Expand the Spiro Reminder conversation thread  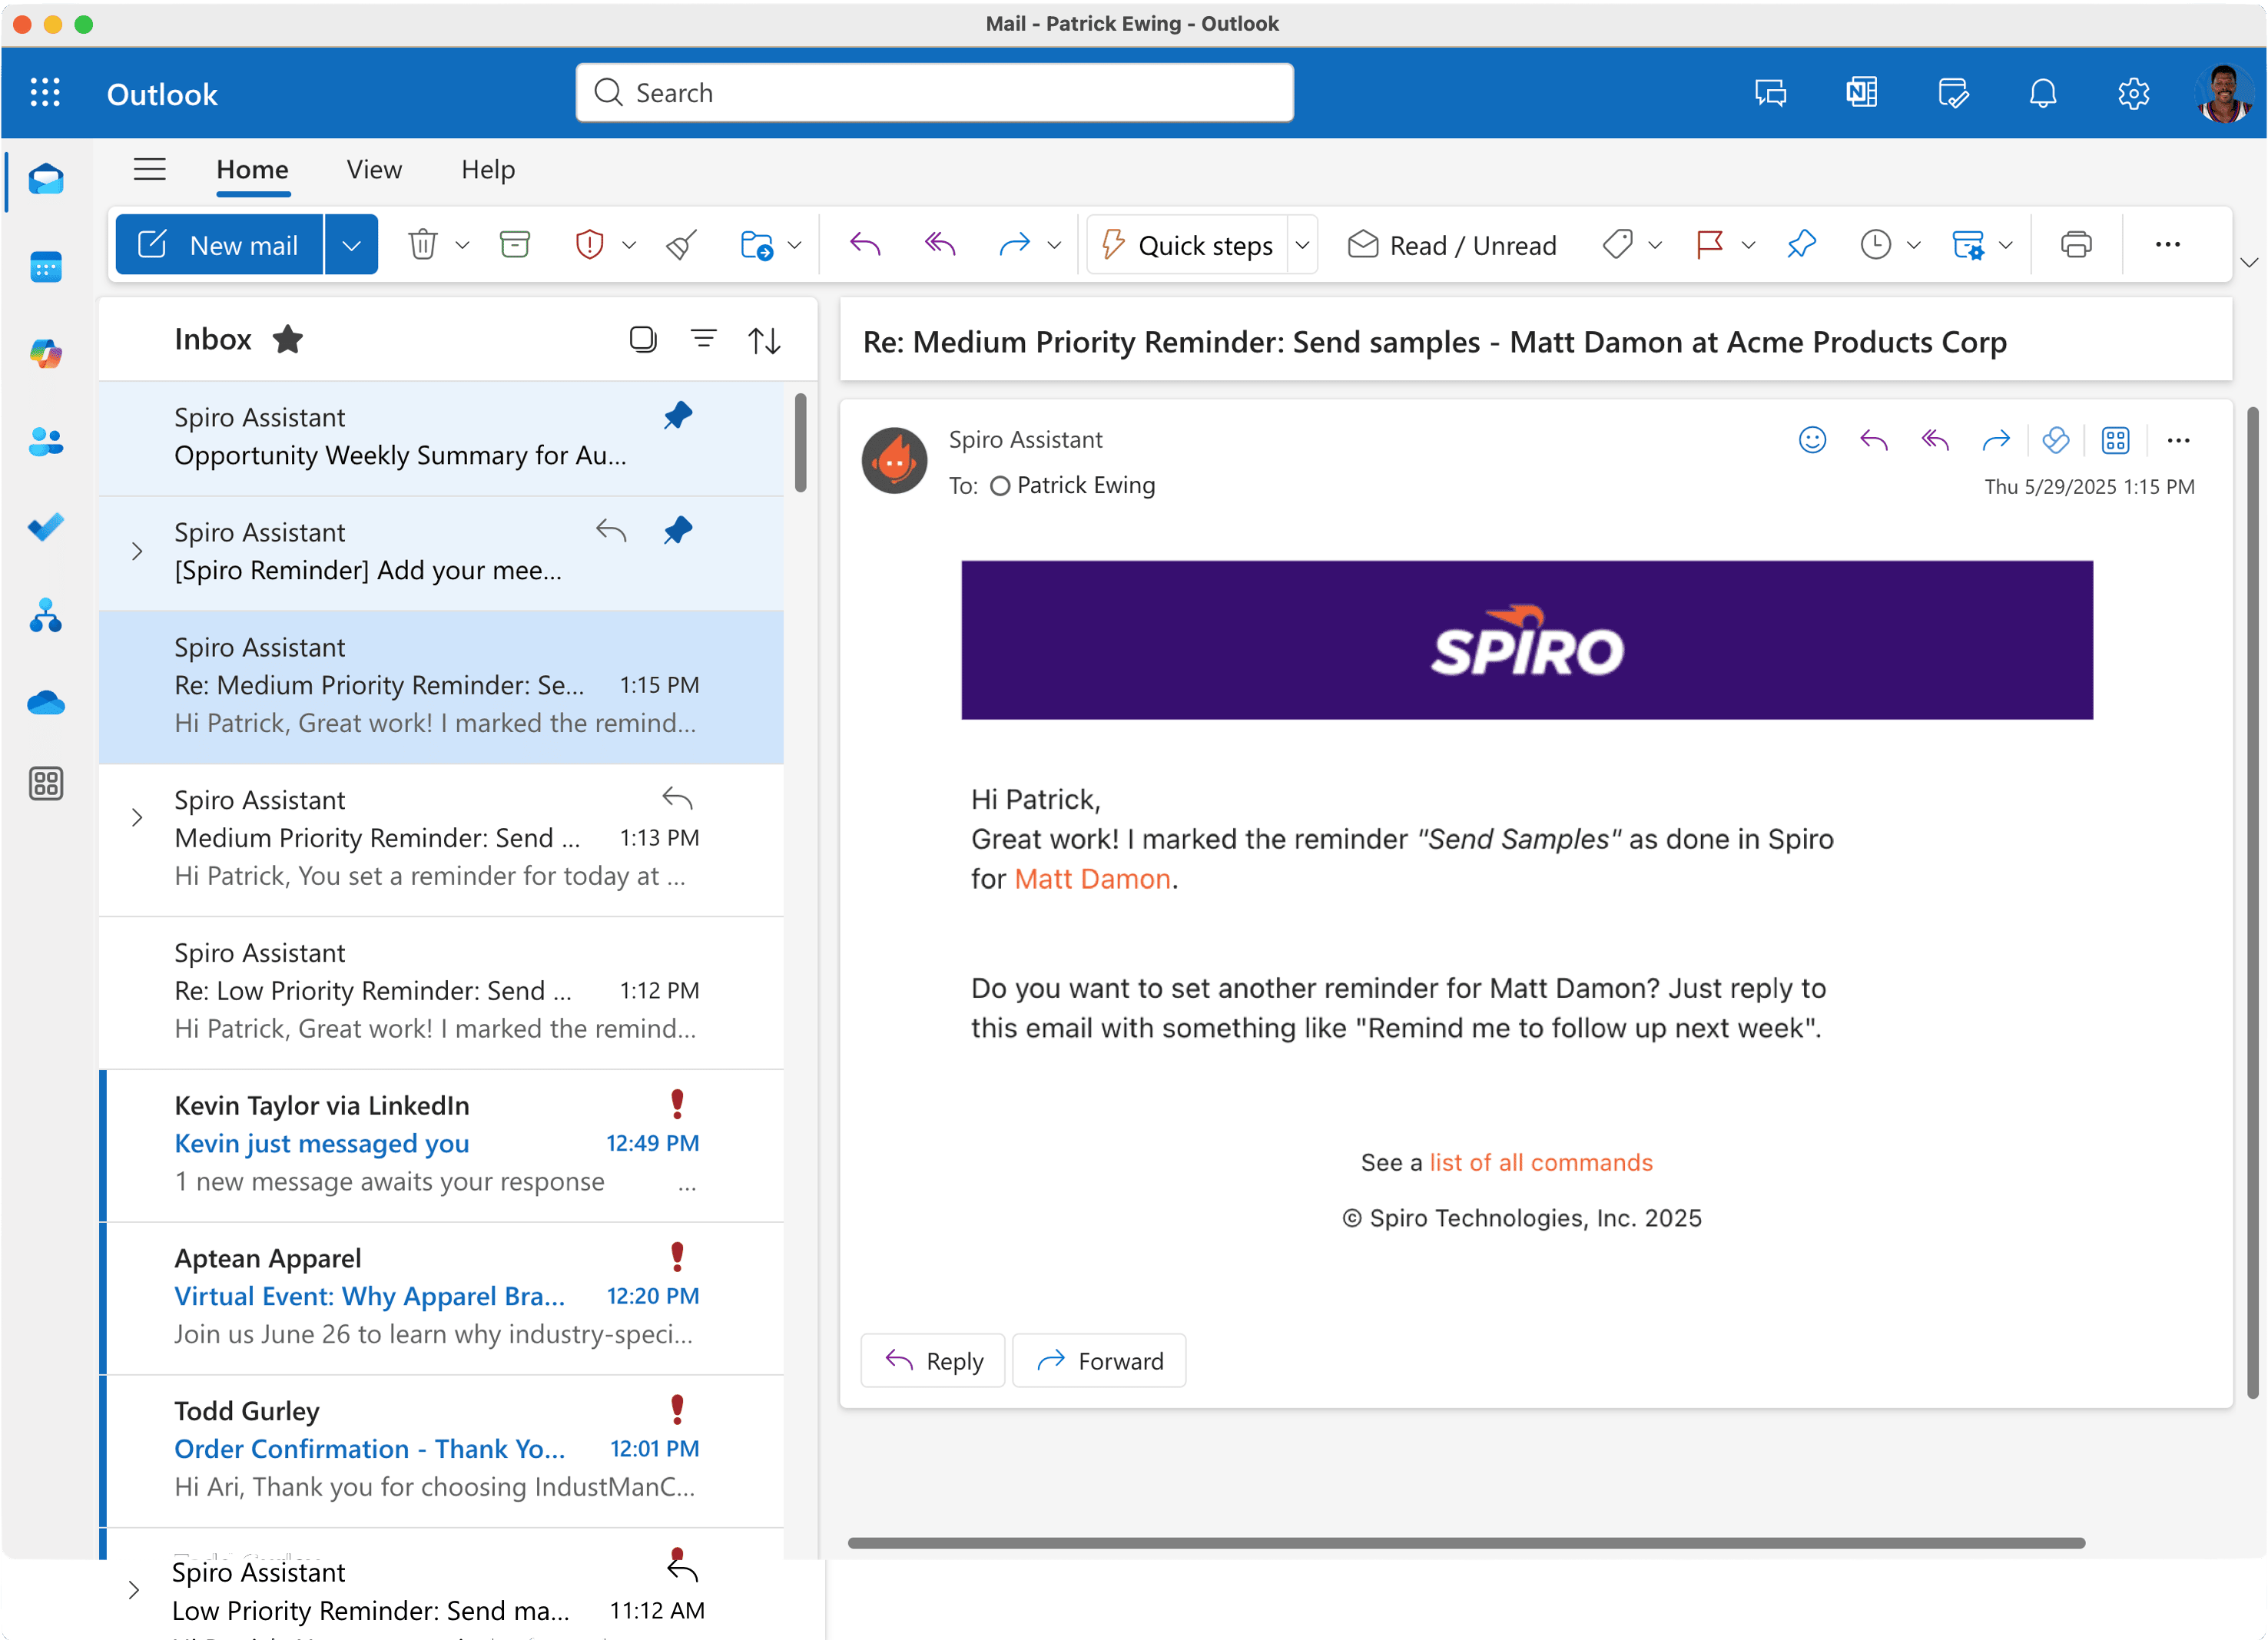point(137,551)
